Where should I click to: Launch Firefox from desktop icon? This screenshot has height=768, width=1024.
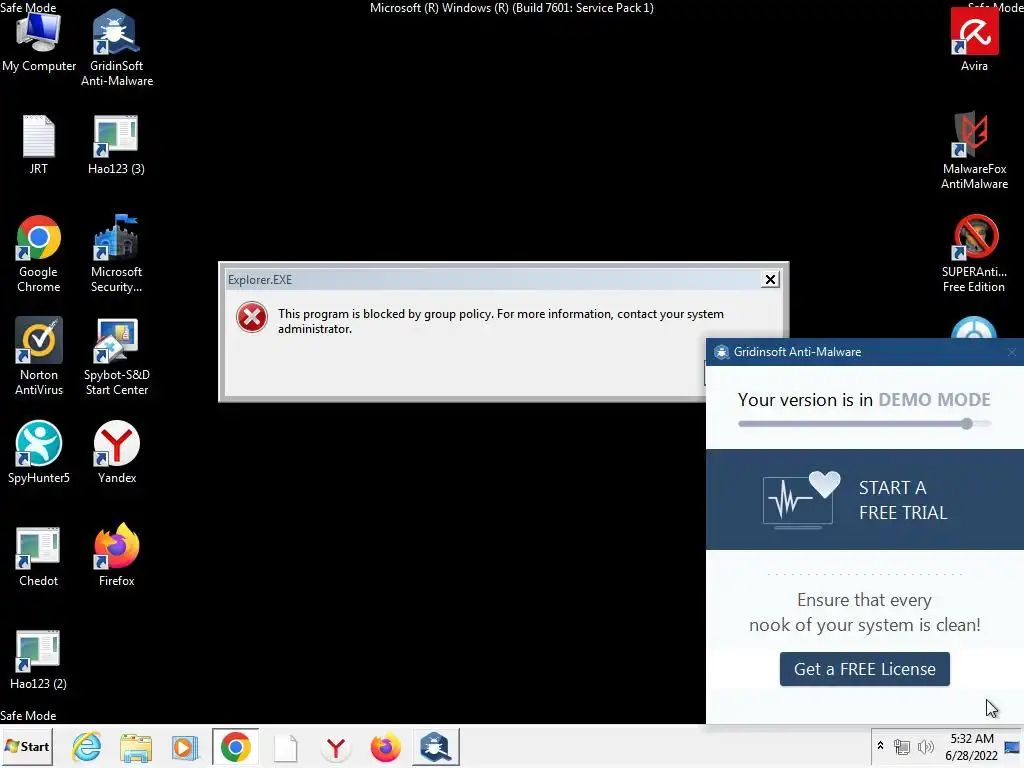pos(116,554)
